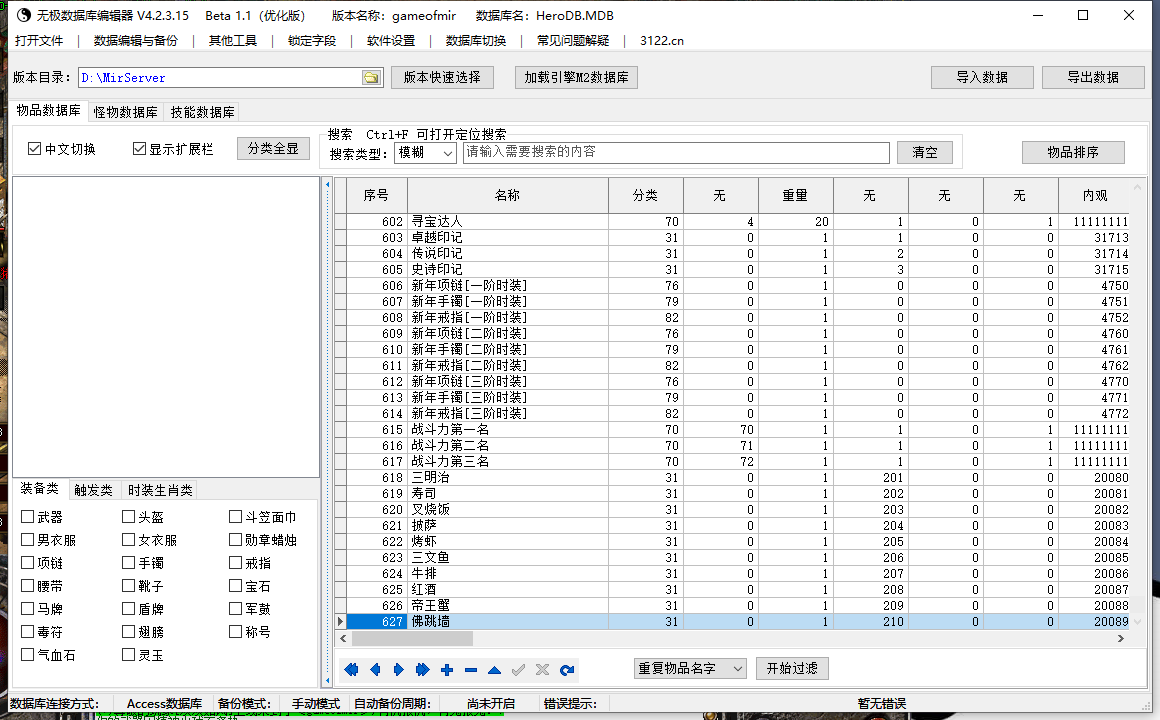The width and height of the screenshot is (1160, 720).
Task: Add new record with plus icon
Action: [x=447, y=670]
